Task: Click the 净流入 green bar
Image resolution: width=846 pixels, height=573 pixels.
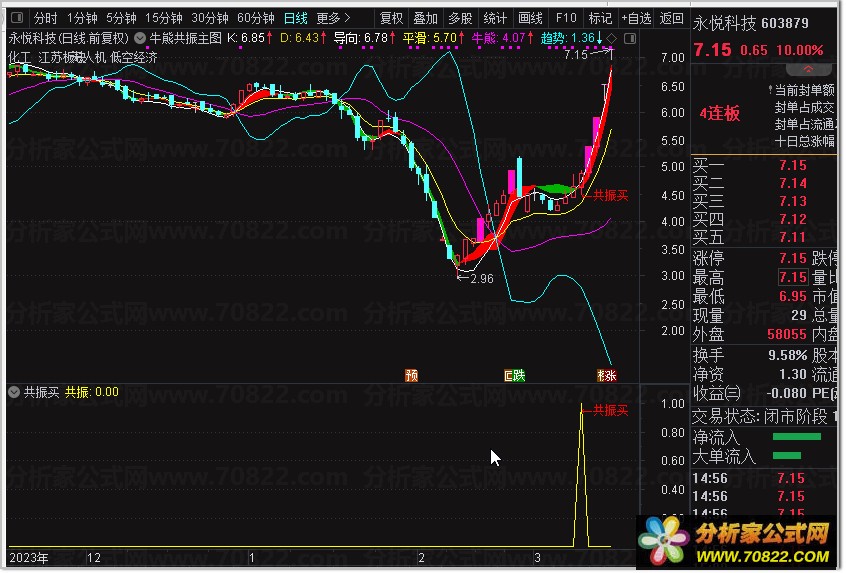Action: point(796,436)
